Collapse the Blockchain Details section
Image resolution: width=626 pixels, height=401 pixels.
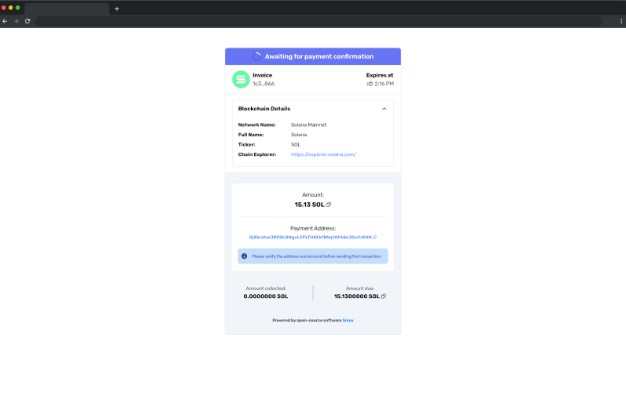(x=384, y=108)
